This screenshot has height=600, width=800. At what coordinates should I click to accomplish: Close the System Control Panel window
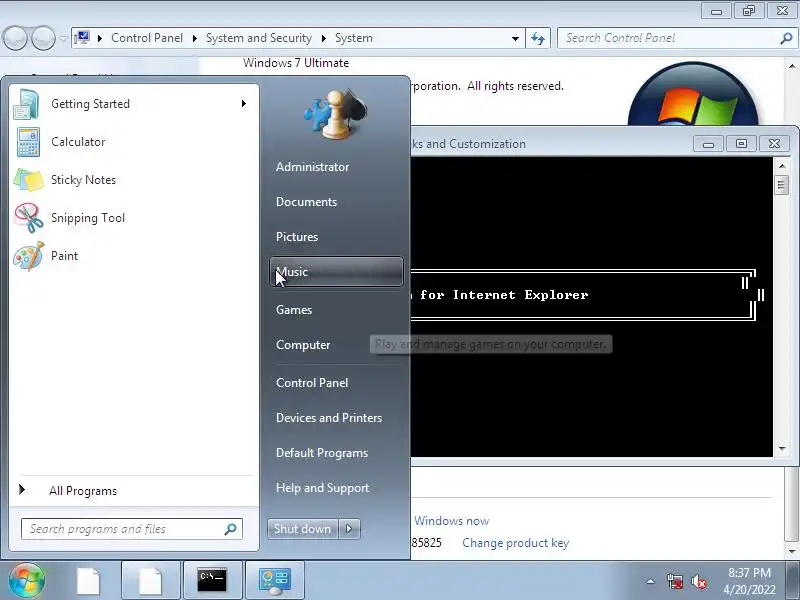point(782,11)
